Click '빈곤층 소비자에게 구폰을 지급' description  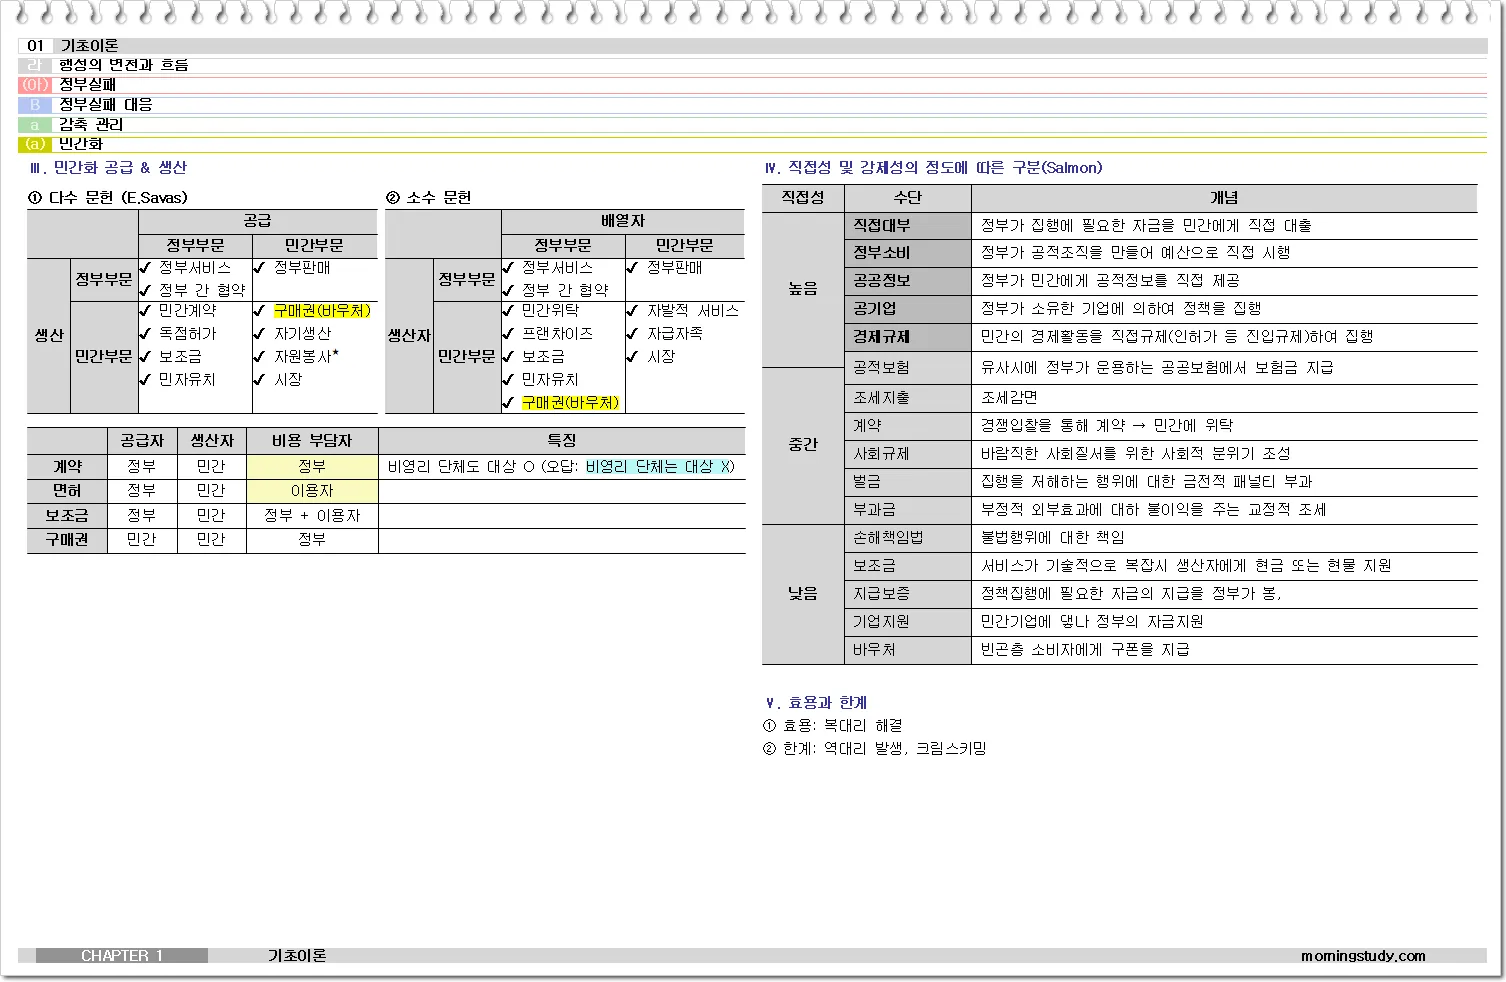1085,650
